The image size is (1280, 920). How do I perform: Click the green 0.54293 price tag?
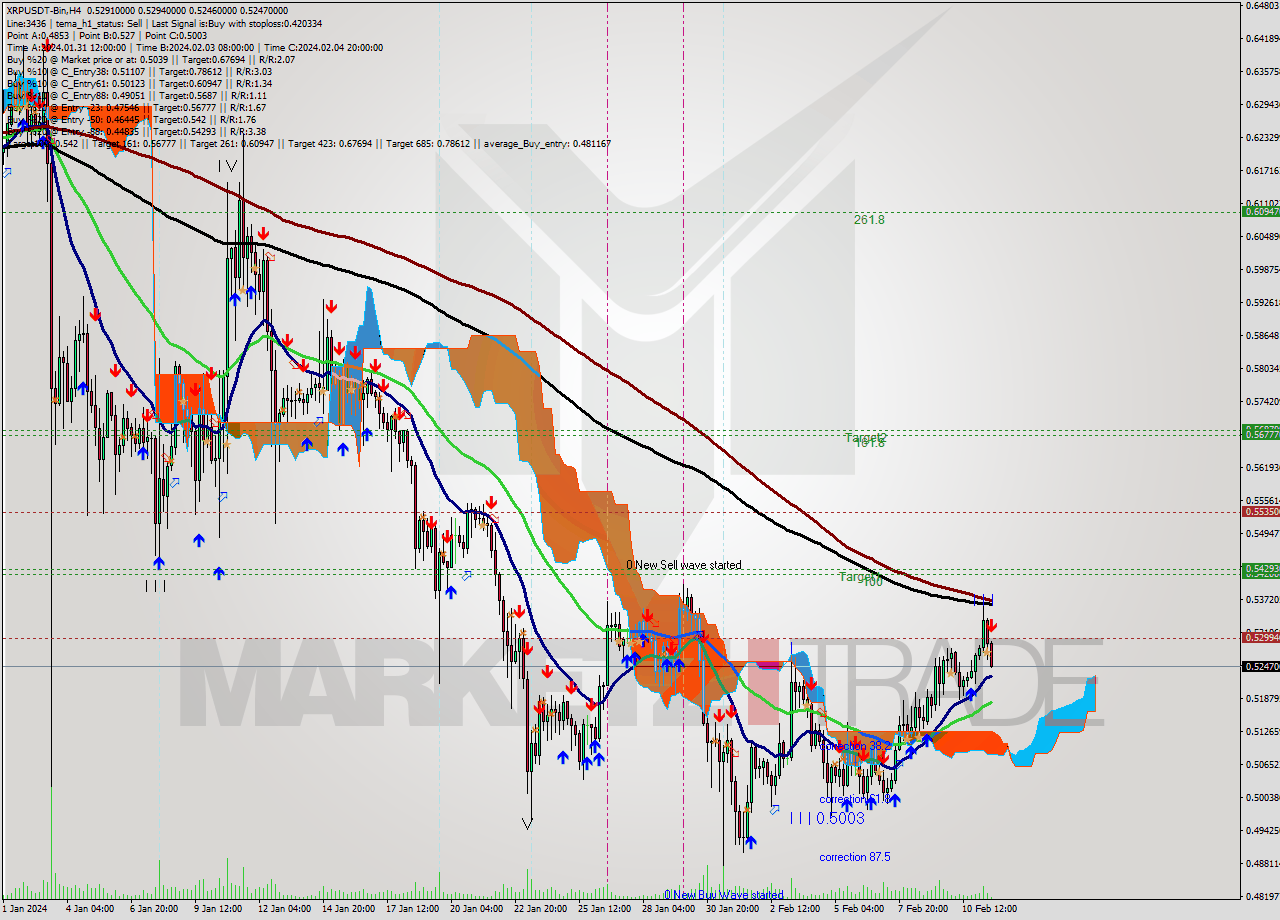pyautogui.click(x=1260, y=568)
